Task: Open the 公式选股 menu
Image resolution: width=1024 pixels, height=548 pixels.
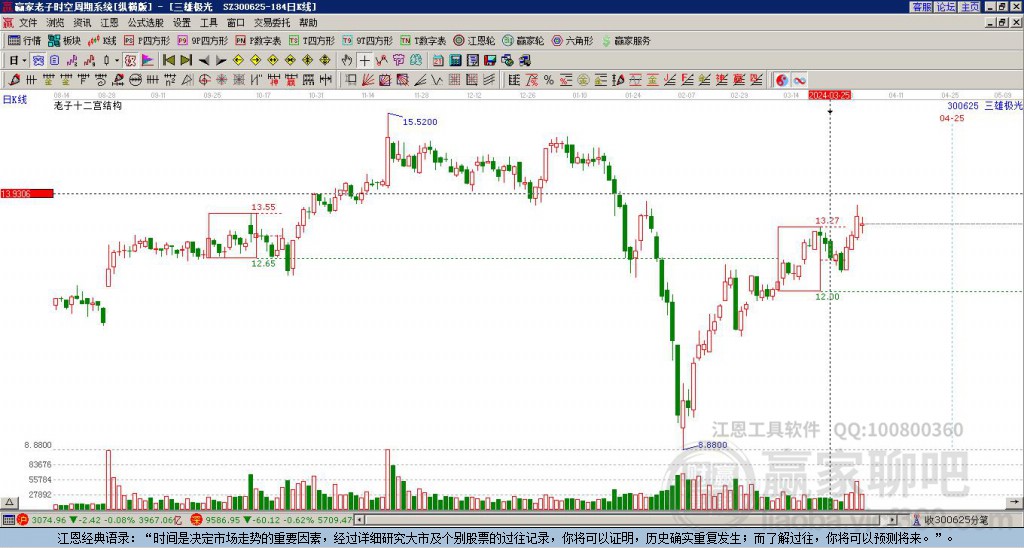Action: click(x=146, y=23)
